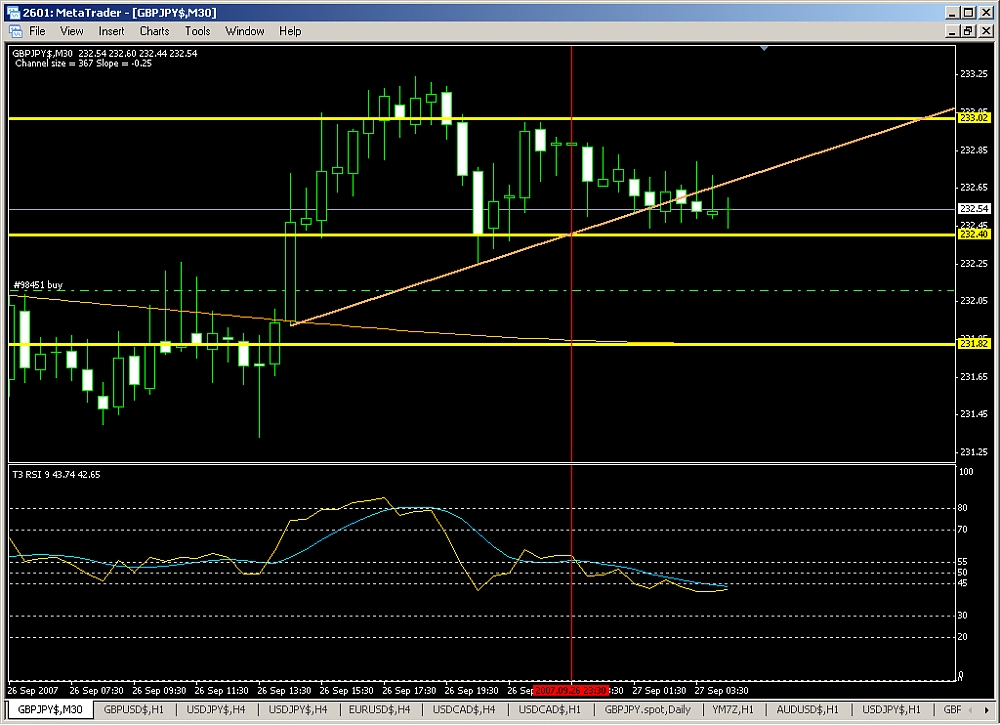Minimize the inner GBPJPY chart window

click(x=950, y=31)
